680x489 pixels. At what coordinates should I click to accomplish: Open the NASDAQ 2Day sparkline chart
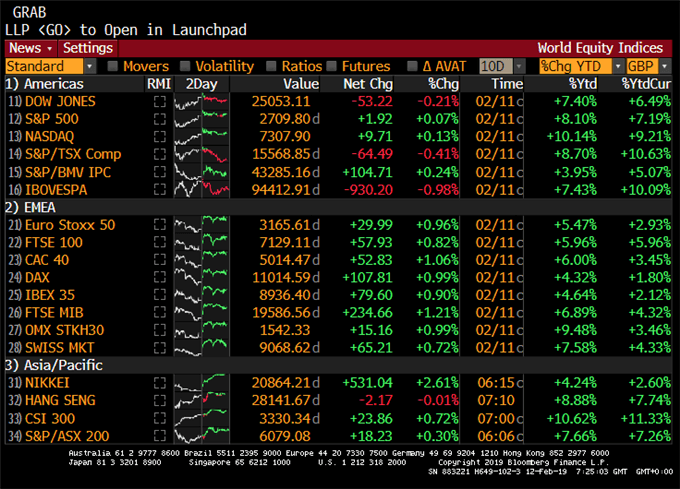[x=201, y=137]
